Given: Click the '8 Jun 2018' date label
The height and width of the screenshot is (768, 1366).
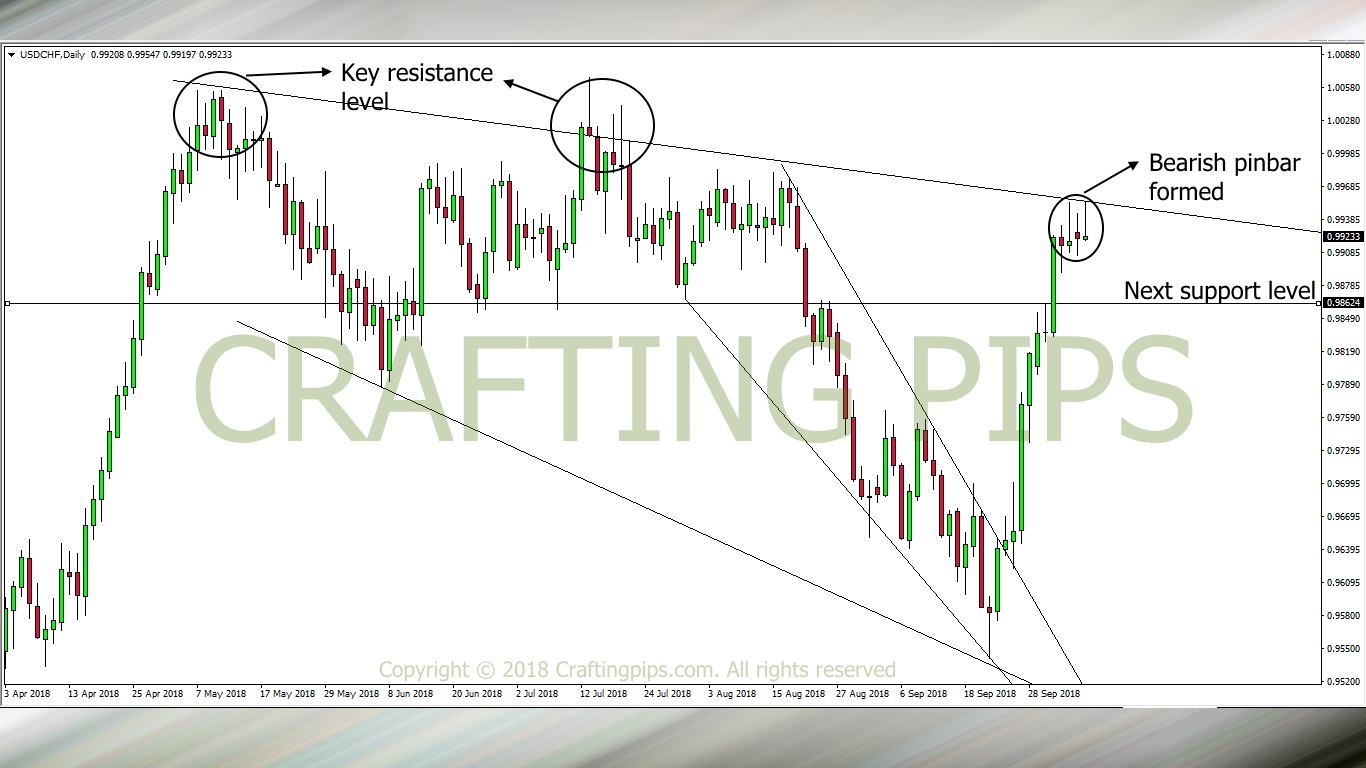Looking at the screenshot, I should (411, 693).
